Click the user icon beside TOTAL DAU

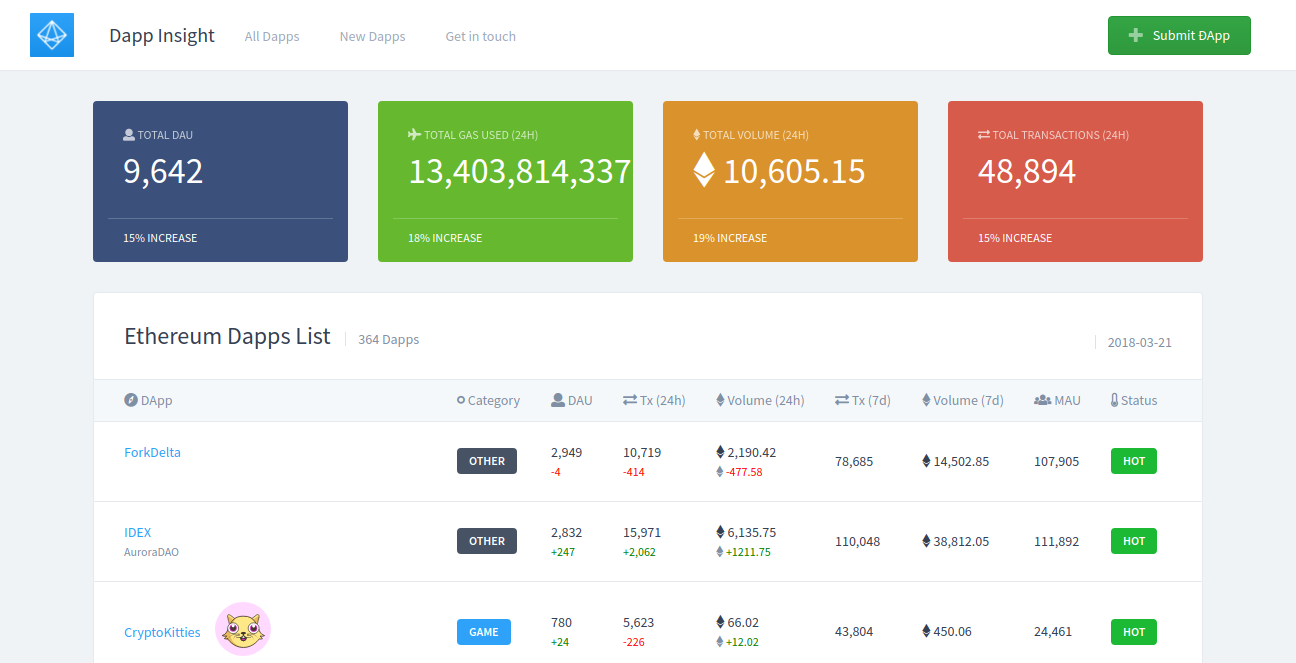[129, 135]
